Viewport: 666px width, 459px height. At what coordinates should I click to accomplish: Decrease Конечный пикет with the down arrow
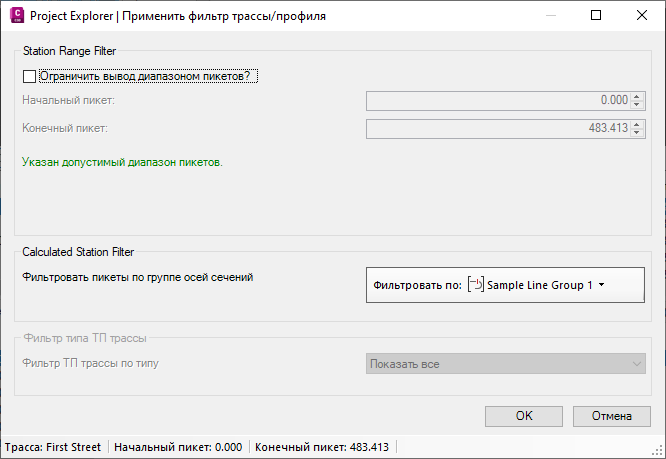pos(636,132)
